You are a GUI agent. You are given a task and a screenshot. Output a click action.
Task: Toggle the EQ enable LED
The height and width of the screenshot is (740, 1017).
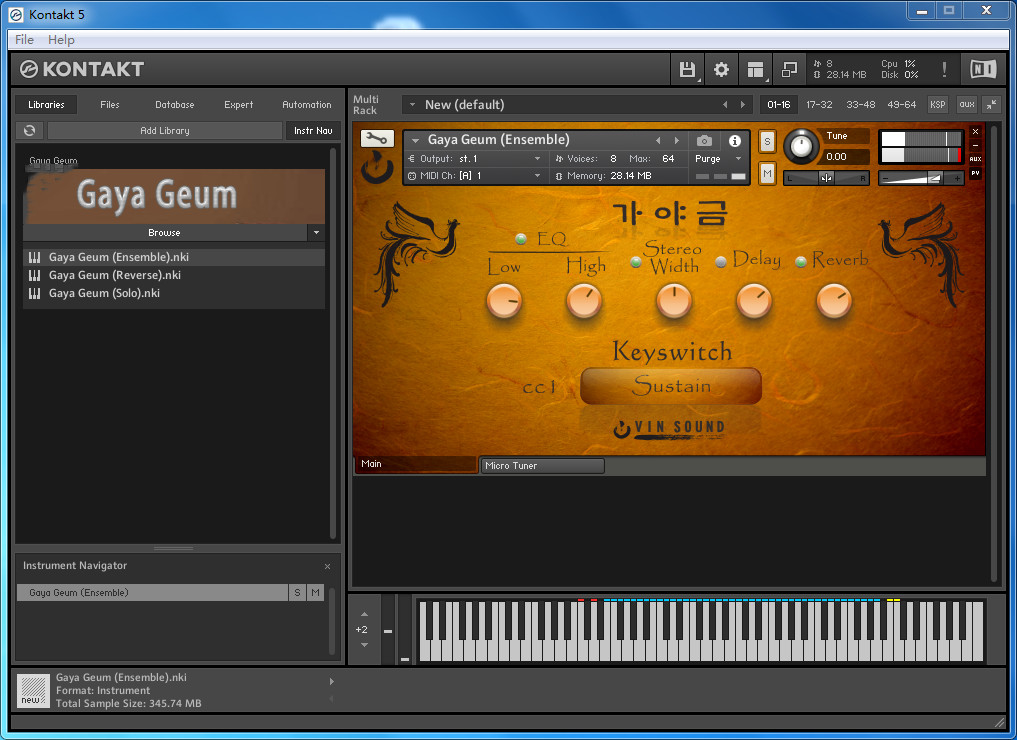[521, 239]
